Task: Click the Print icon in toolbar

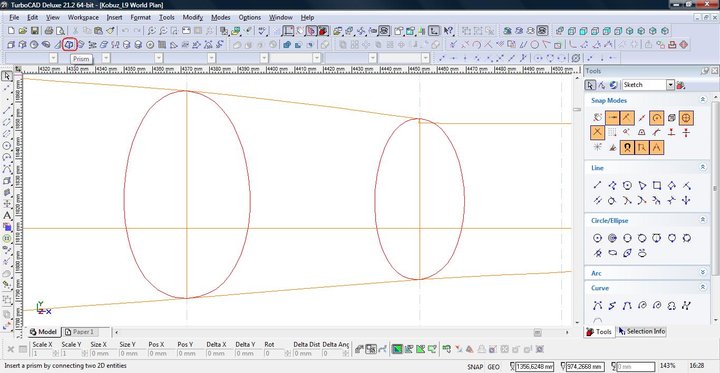Action: click(49, 31)
